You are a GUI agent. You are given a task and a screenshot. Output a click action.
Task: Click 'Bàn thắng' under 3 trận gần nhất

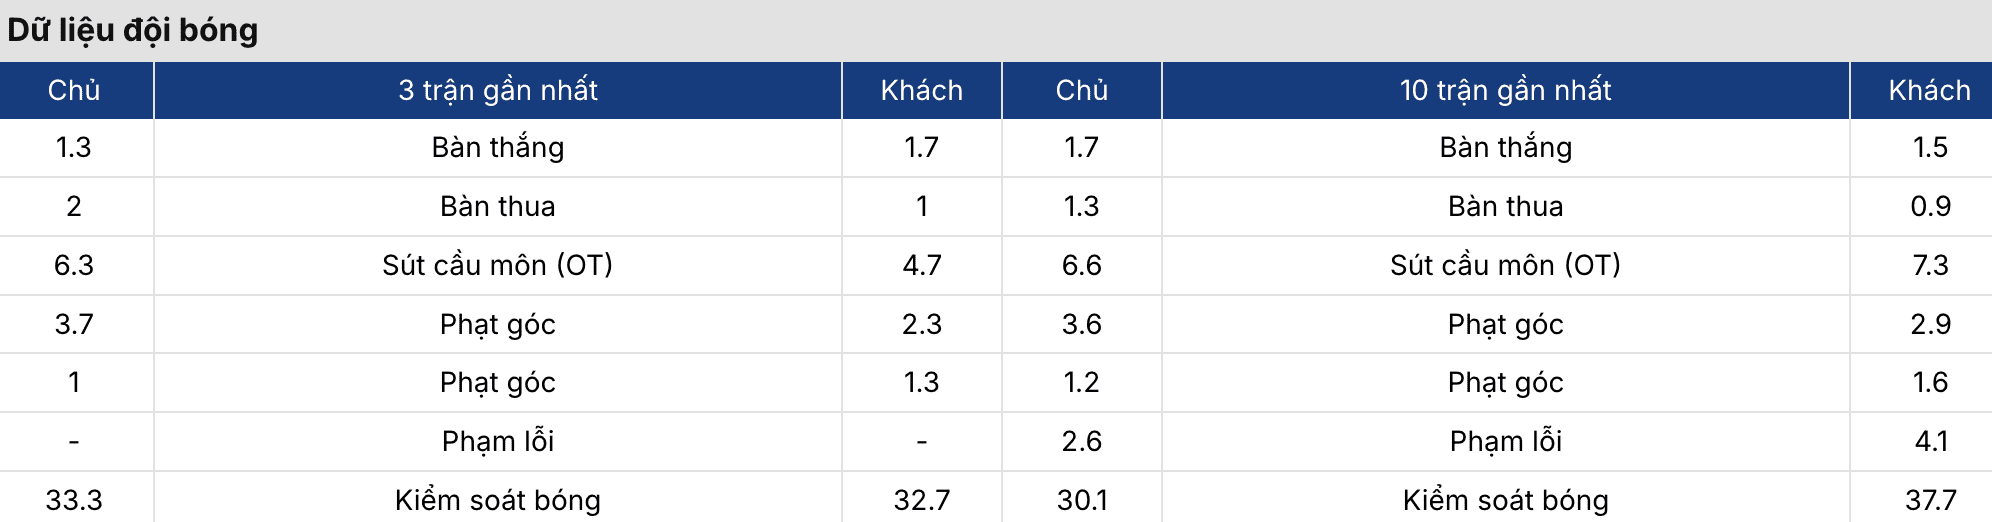click(498, 147)
